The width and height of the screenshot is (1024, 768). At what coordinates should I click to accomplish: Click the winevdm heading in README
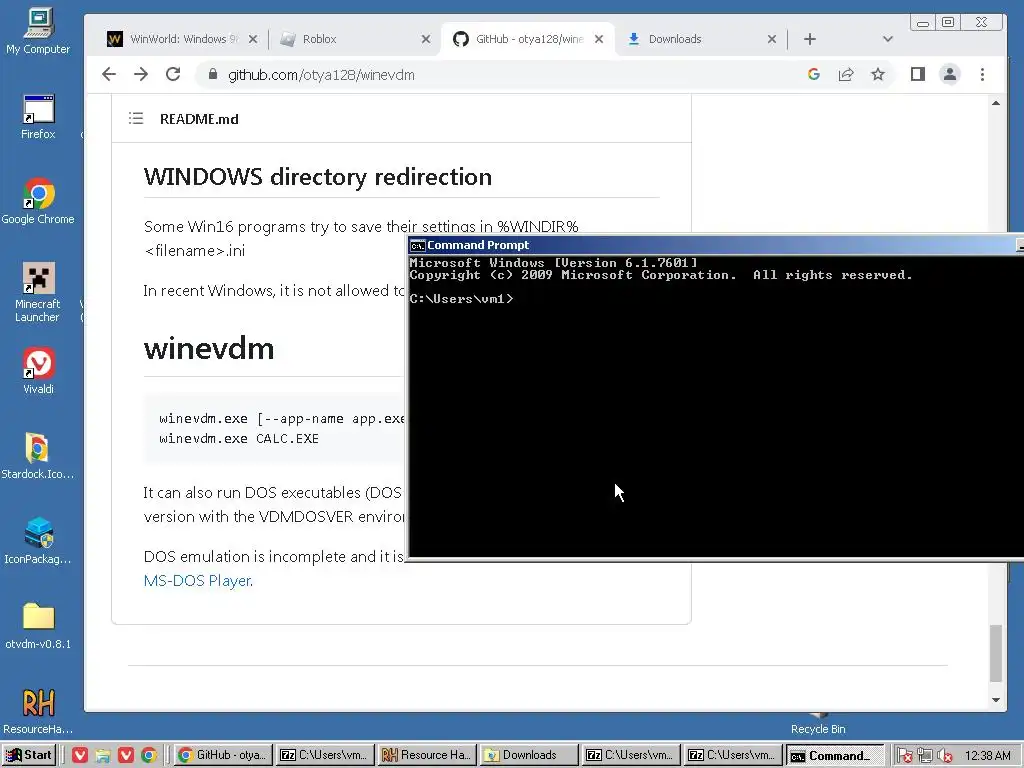[x=209, y=348]
